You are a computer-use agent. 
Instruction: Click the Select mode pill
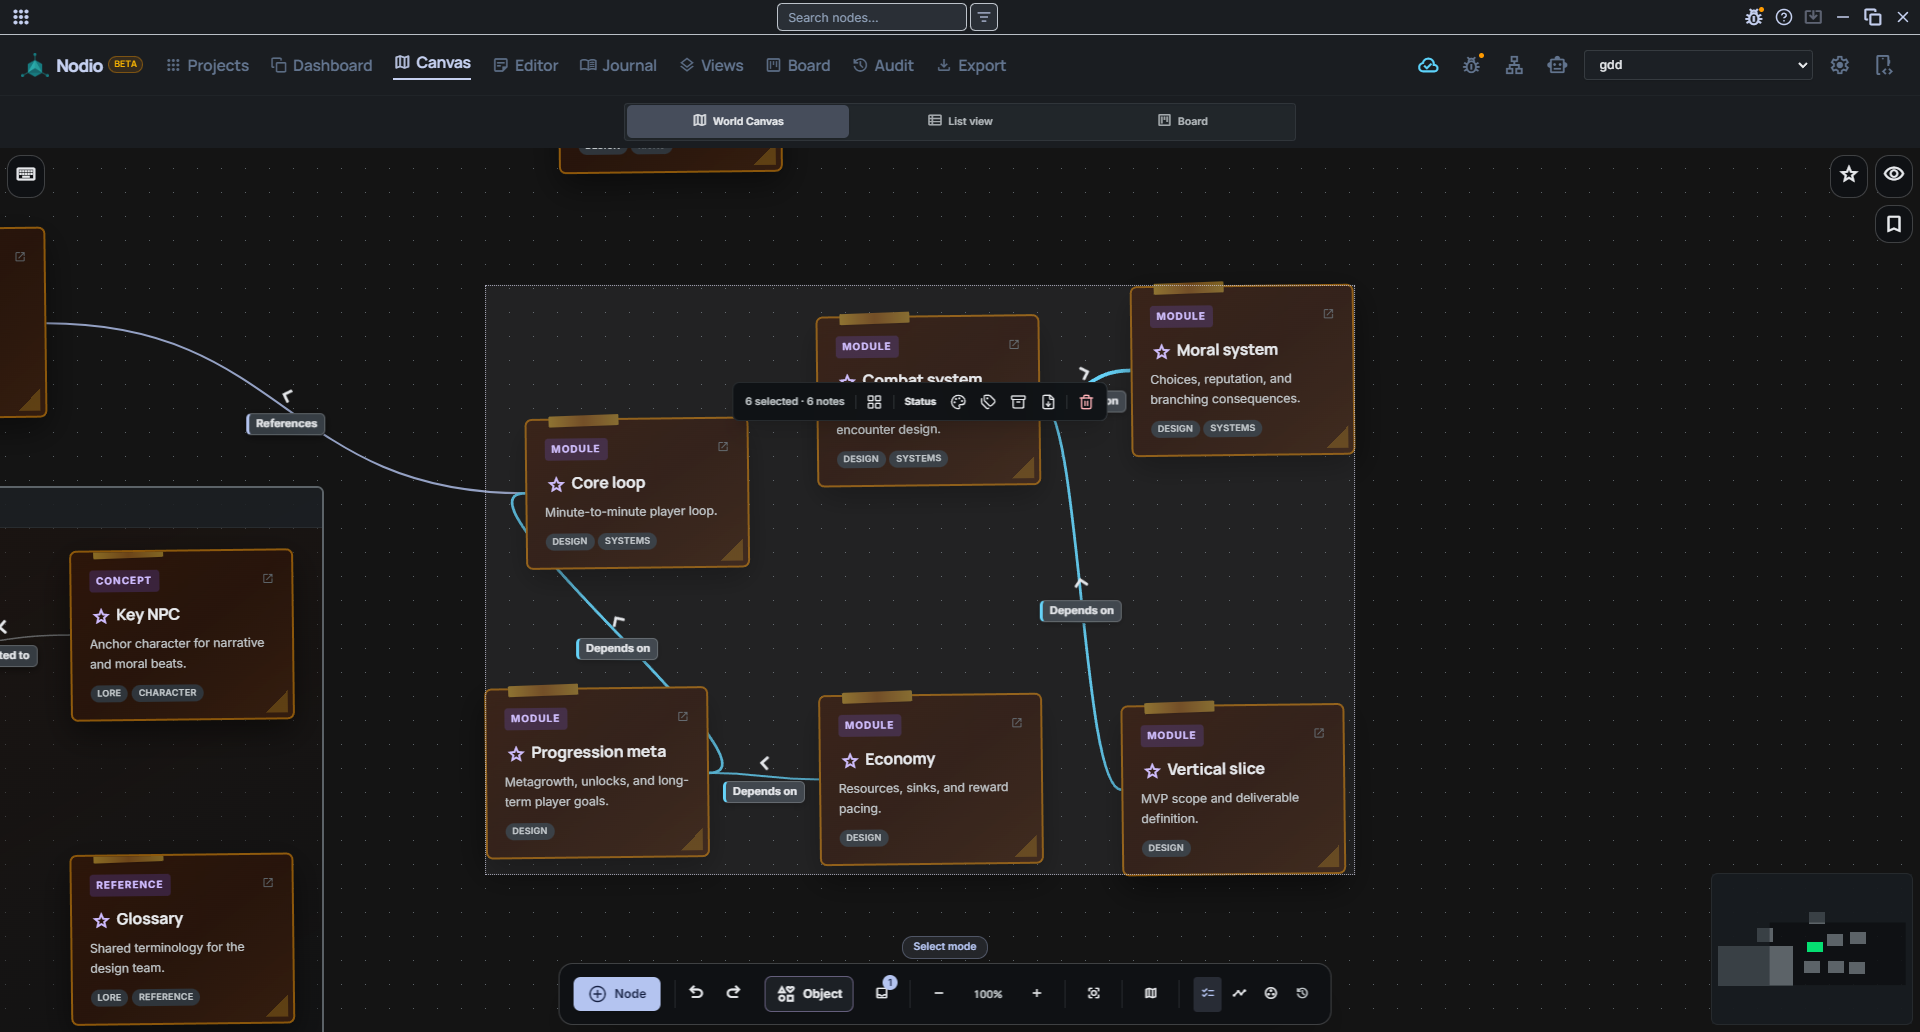point(945,947)
